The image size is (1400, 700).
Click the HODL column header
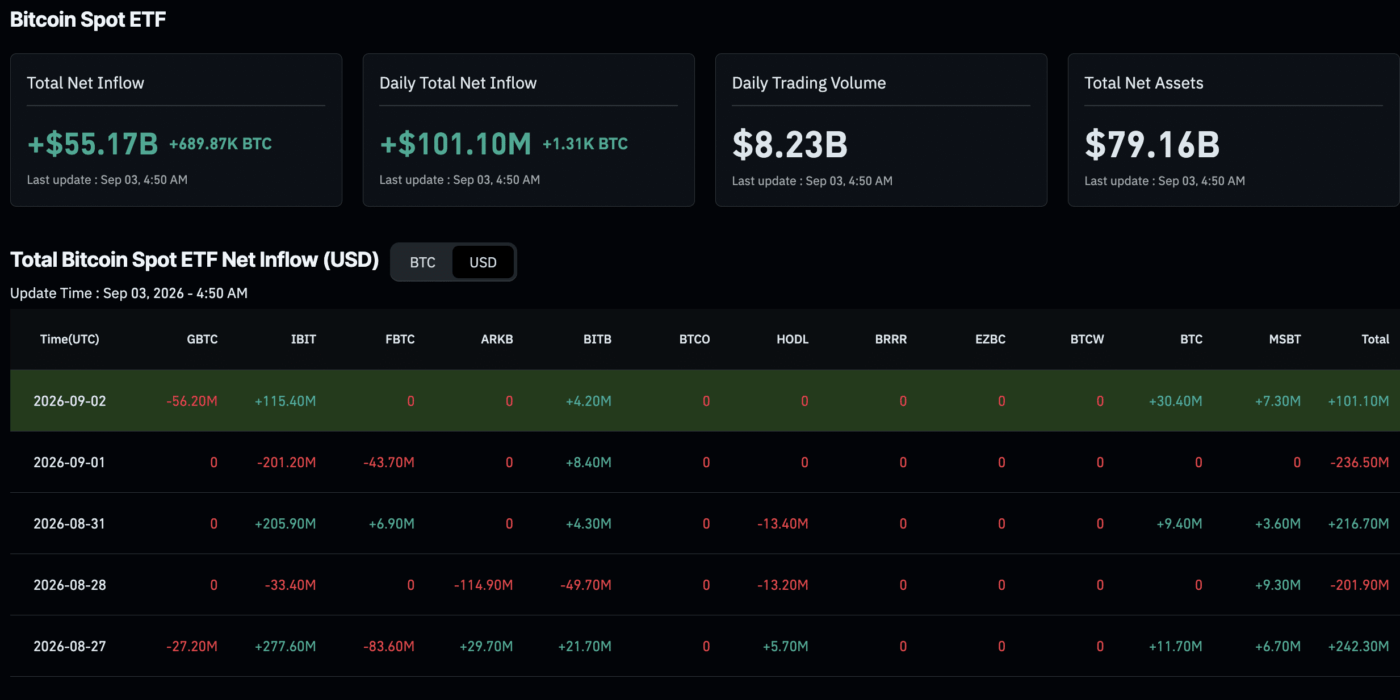[x=793, y=339]
